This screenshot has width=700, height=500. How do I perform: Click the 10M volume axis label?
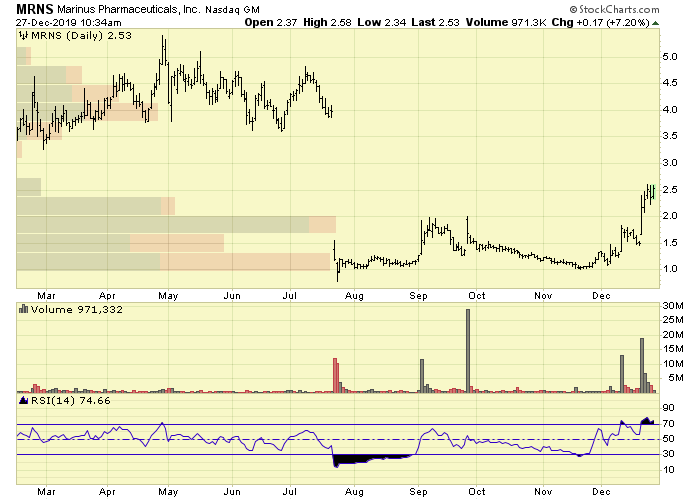(x=673, y=364)
